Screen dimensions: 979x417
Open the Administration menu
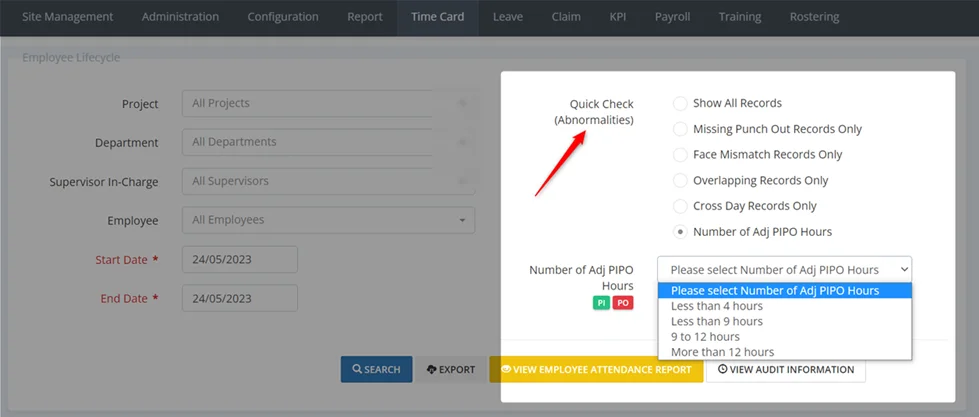pyautogui.click(x=180, y=17)
